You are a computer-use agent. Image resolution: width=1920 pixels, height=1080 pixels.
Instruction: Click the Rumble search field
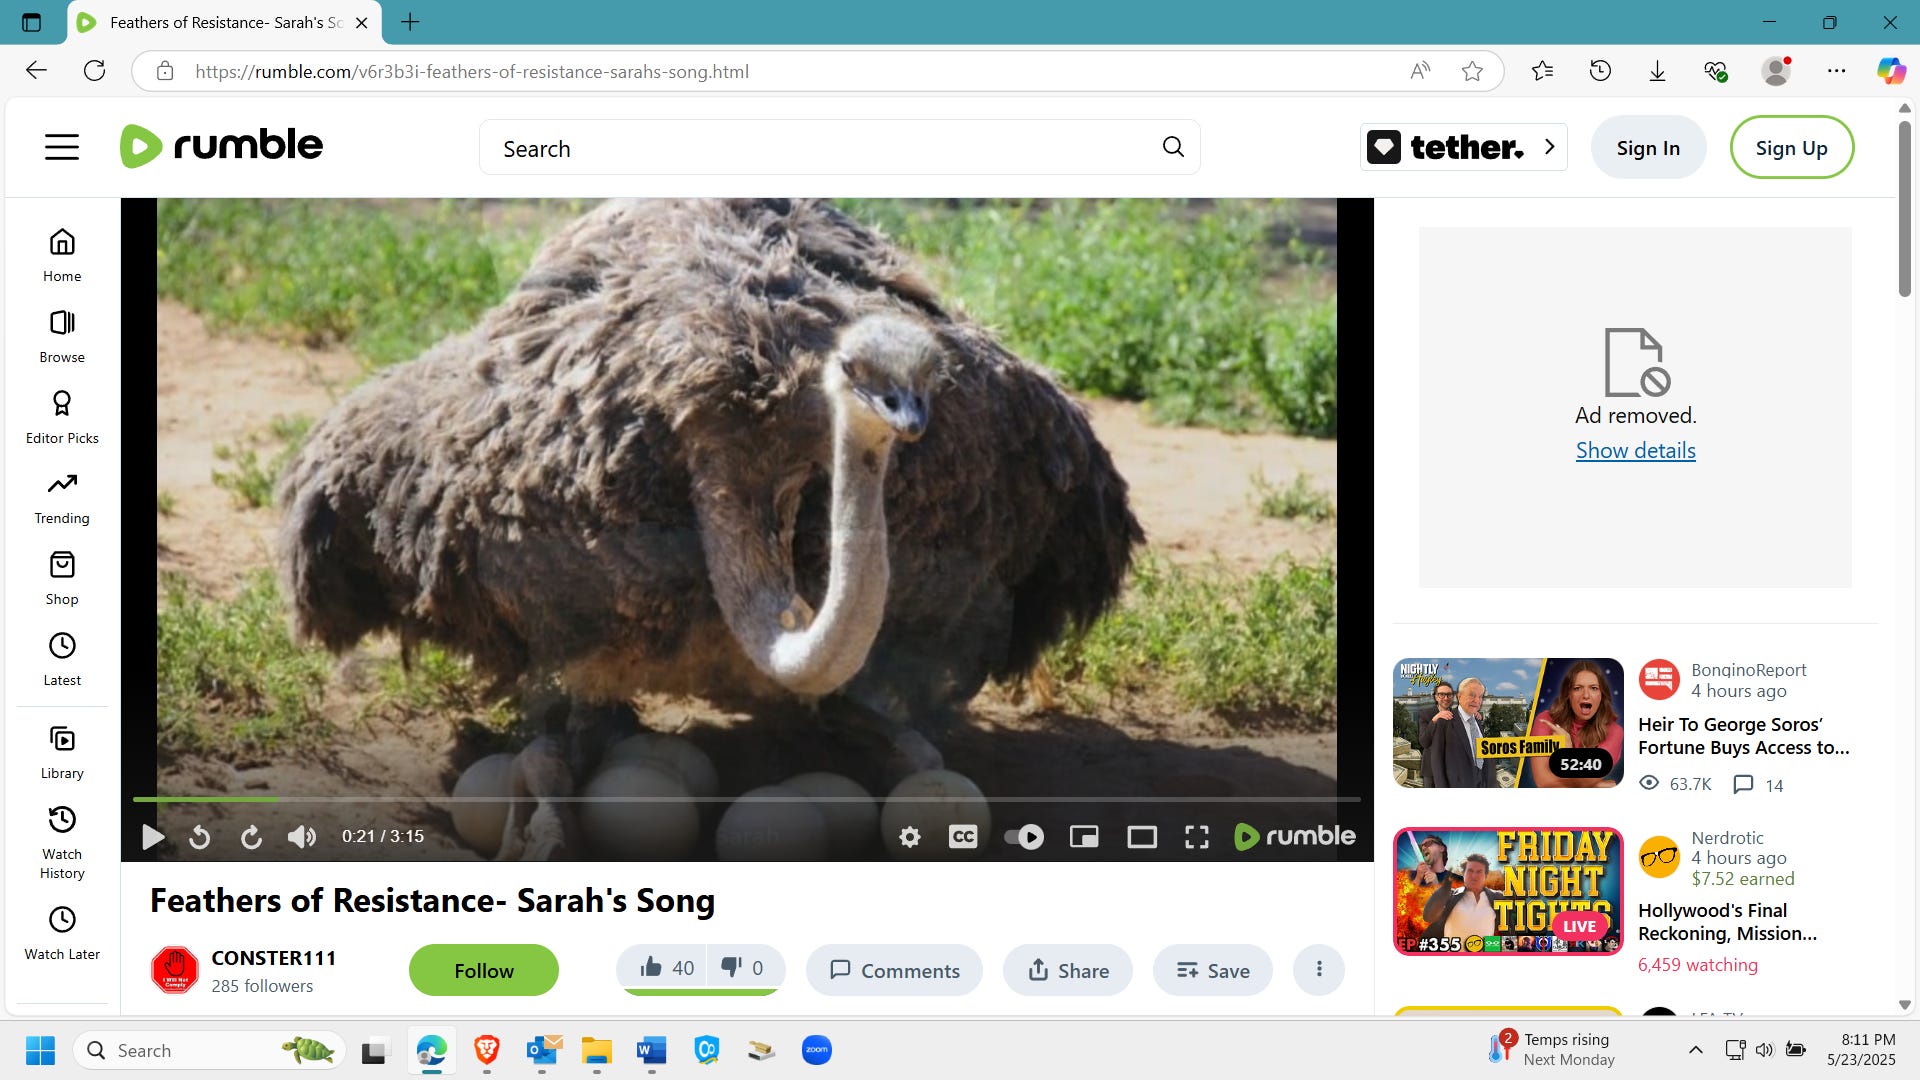point(820,149)
